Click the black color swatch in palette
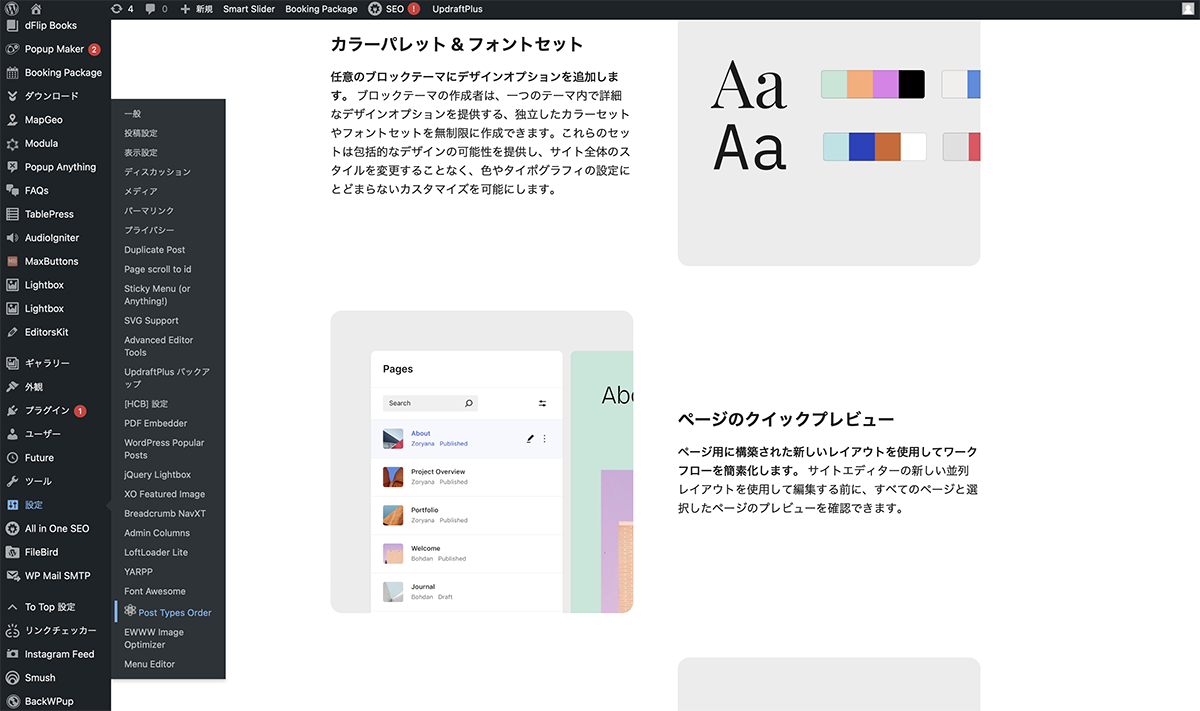 tap(911, 85)
